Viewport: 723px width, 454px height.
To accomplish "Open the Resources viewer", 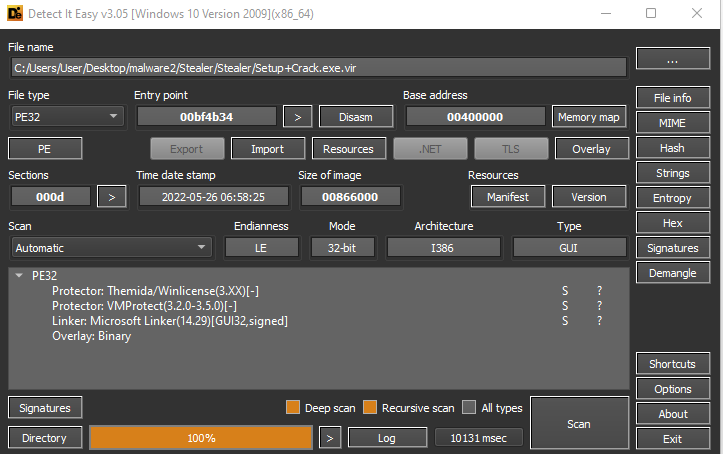I will (349, 148).
